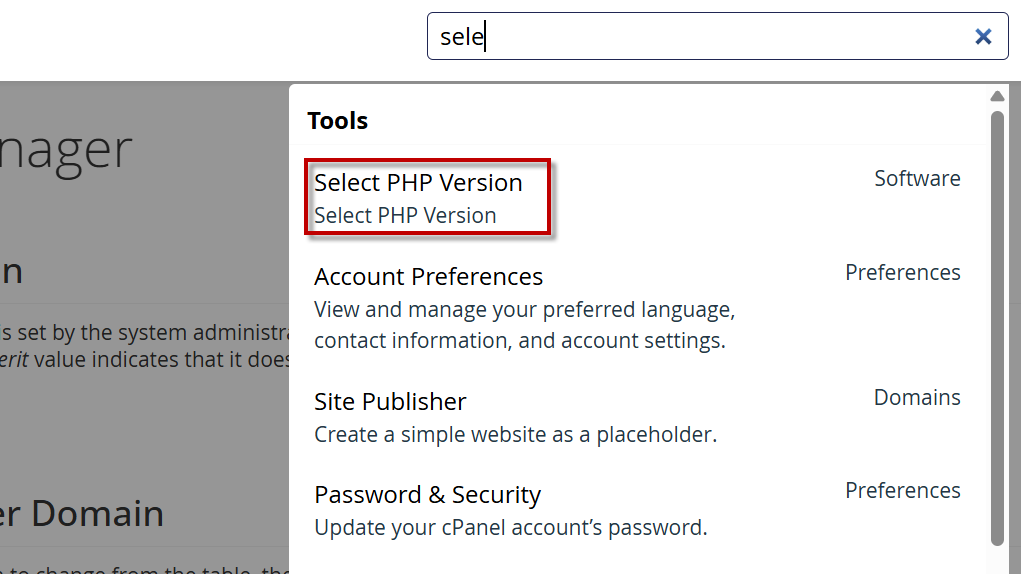Screen dimensions: 1021x574
Task: Click "Create a simple website" description text
Action: tap(515, 435)
